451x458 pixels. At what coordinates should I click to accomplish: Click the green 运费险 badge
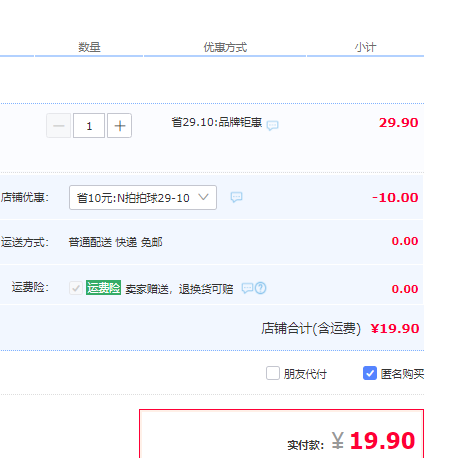click(103, 288)
